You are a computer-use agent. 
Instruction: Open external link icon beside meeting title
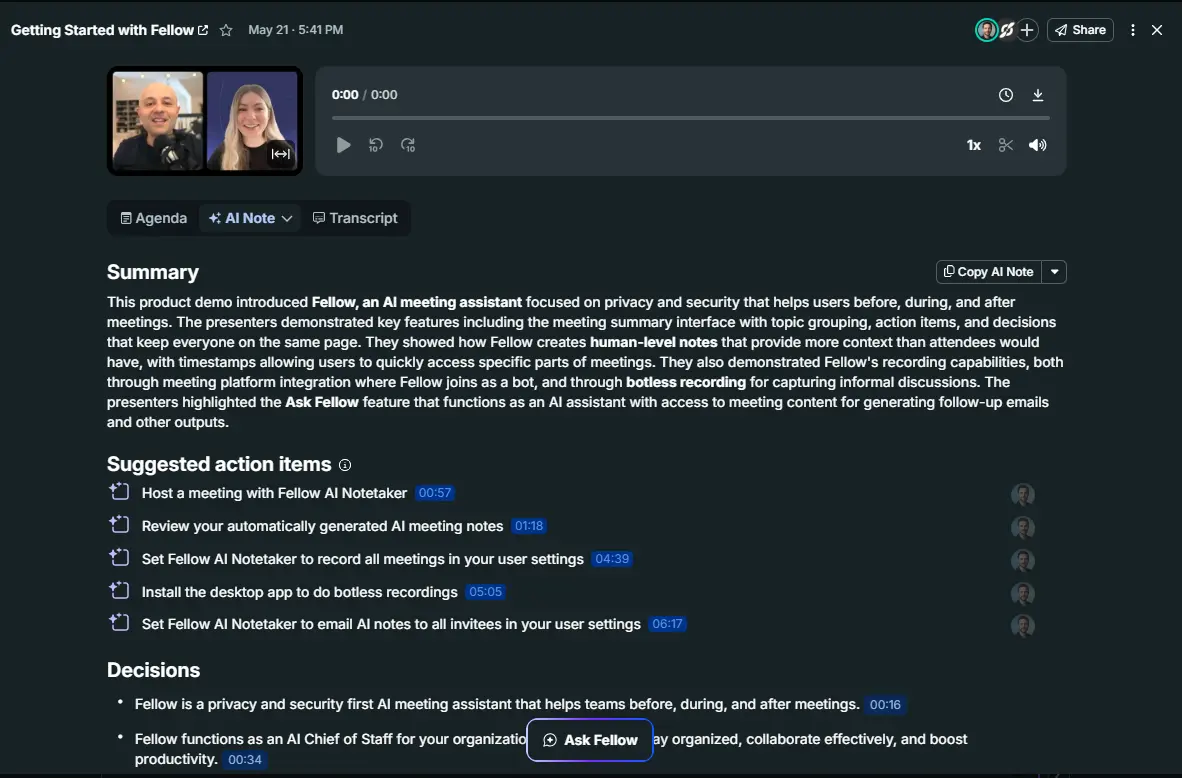point(203,30)
